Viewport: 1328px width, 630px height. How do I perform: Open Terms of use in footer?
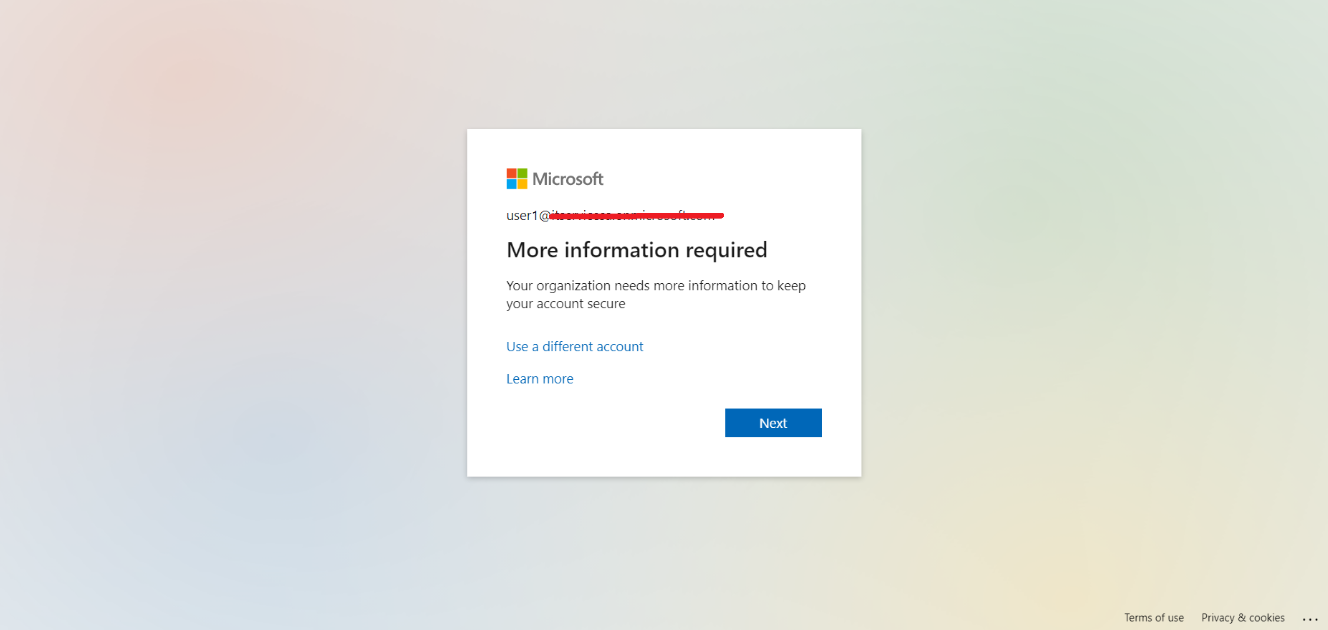1154,618
